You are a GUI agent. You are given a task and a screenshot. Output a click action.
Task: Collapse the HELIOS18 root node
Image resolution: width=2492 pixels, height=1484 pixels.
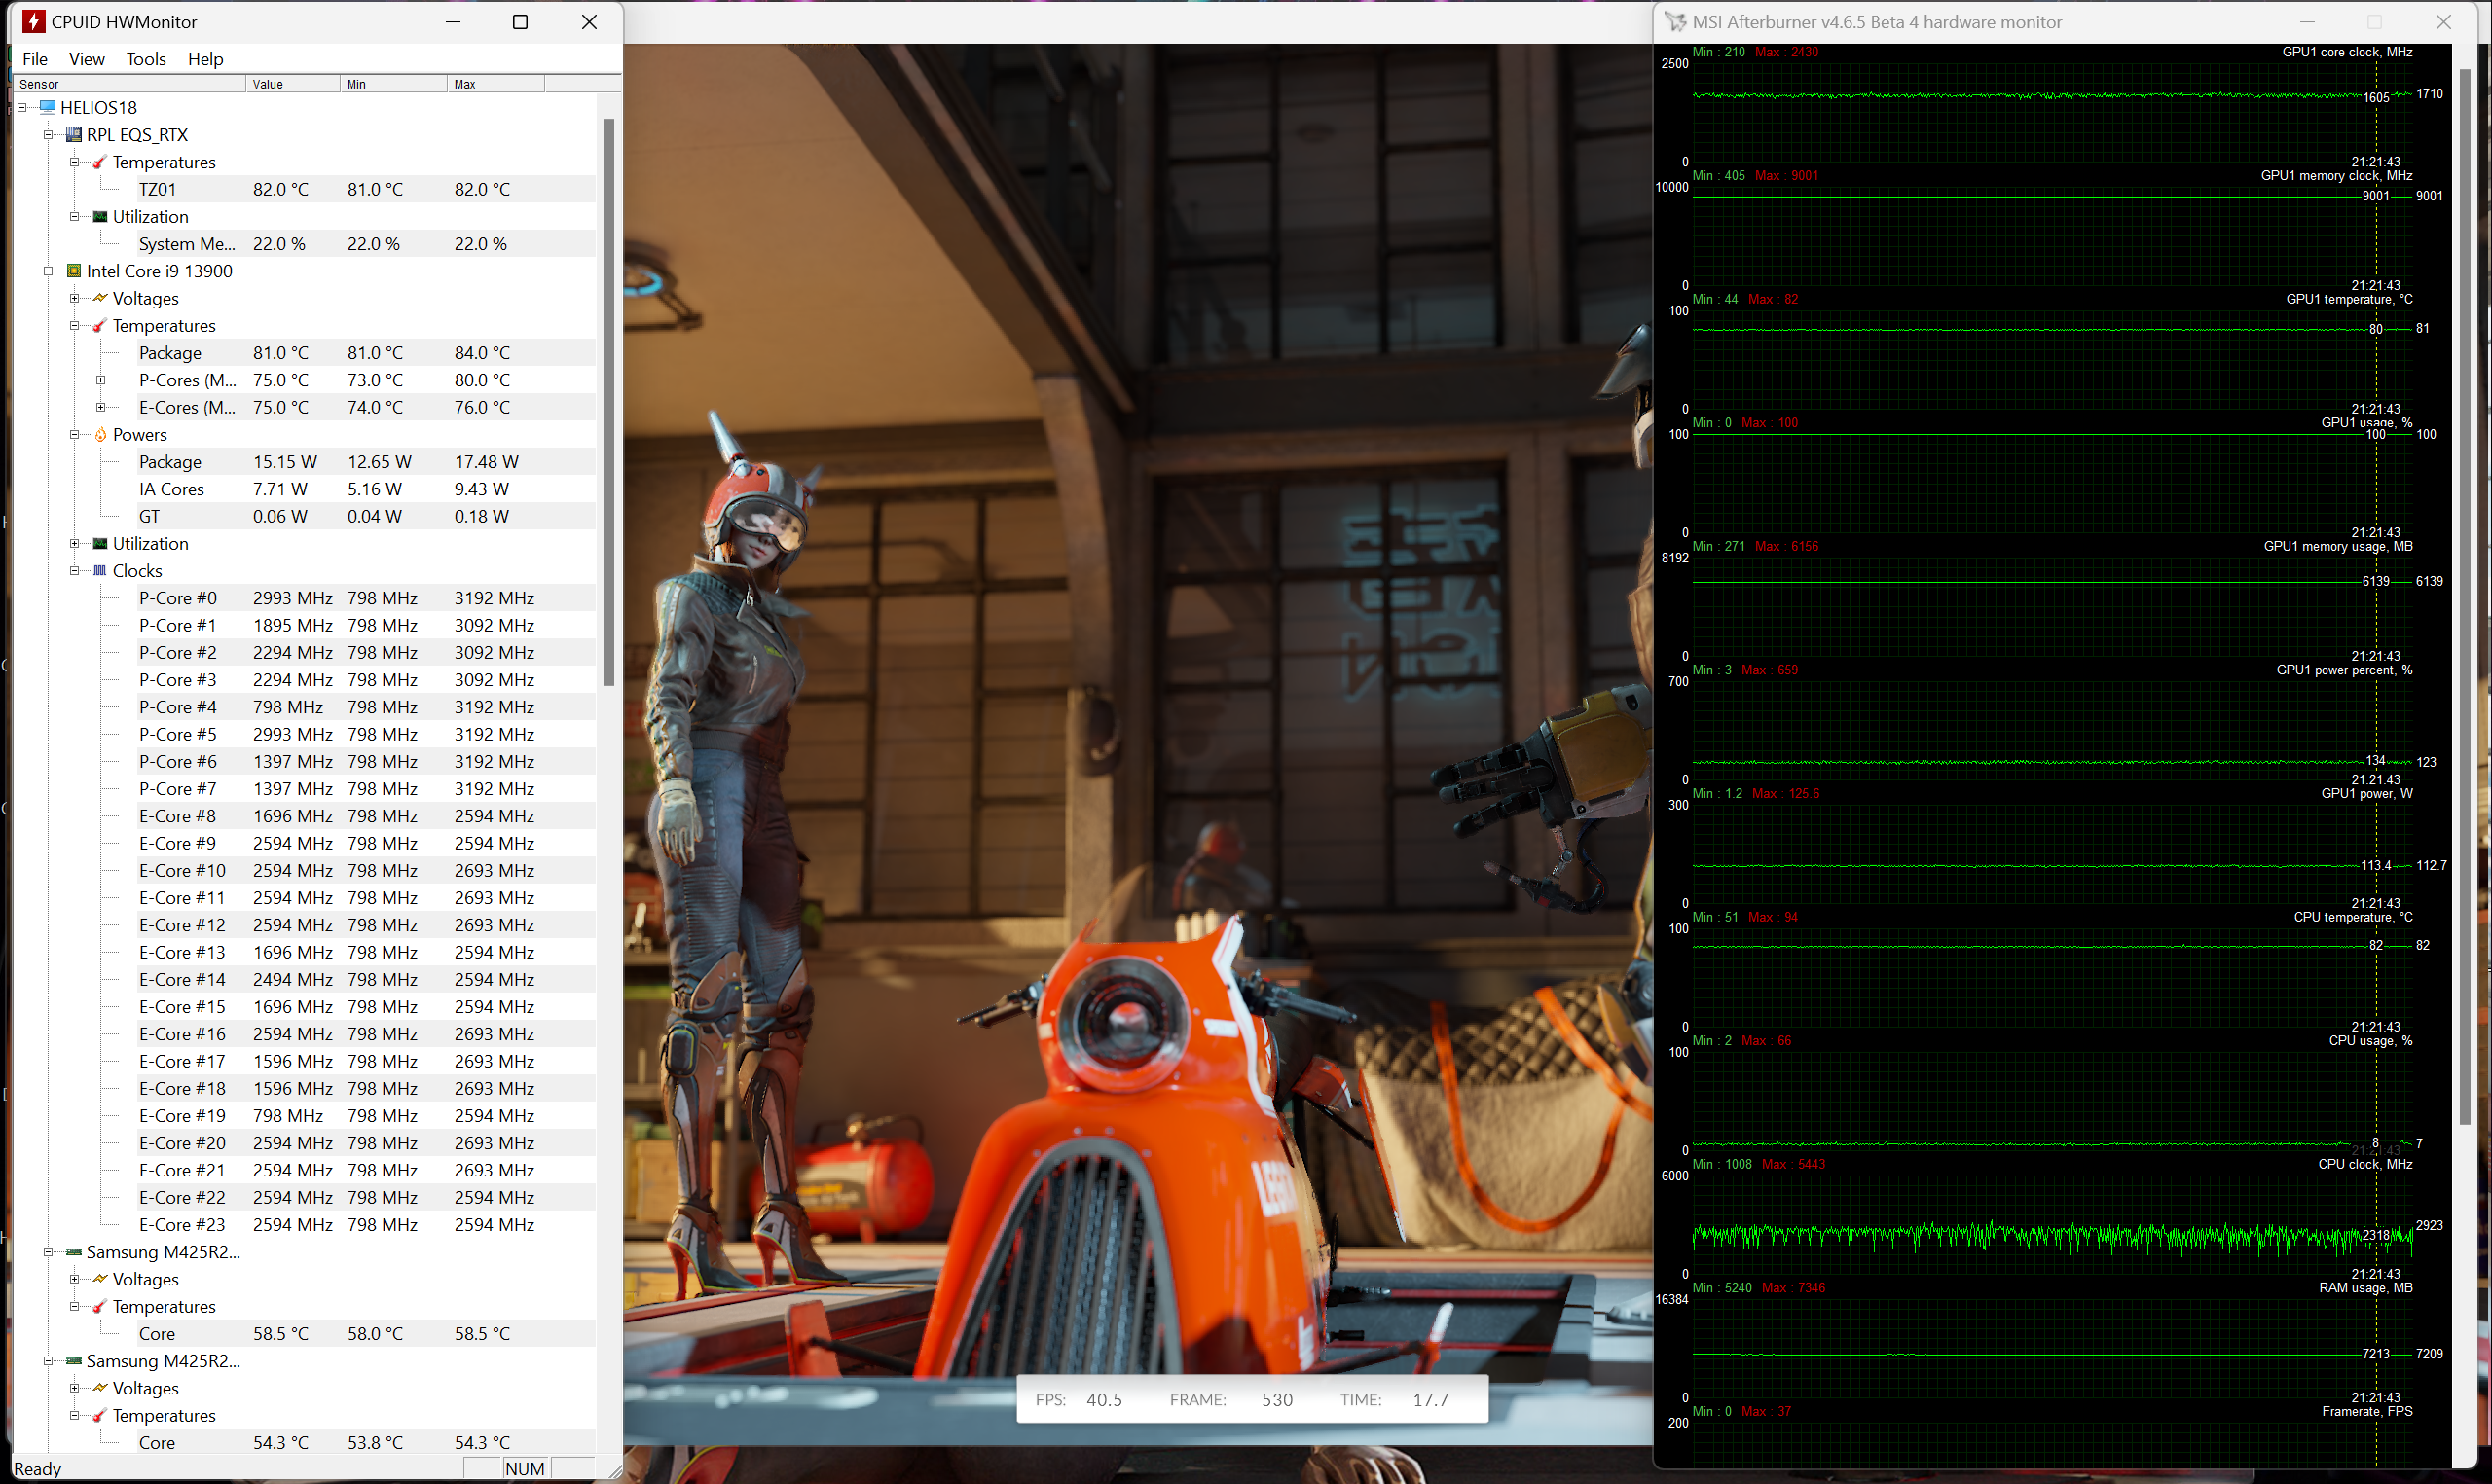pyautogui.click(x=21, y=107)
